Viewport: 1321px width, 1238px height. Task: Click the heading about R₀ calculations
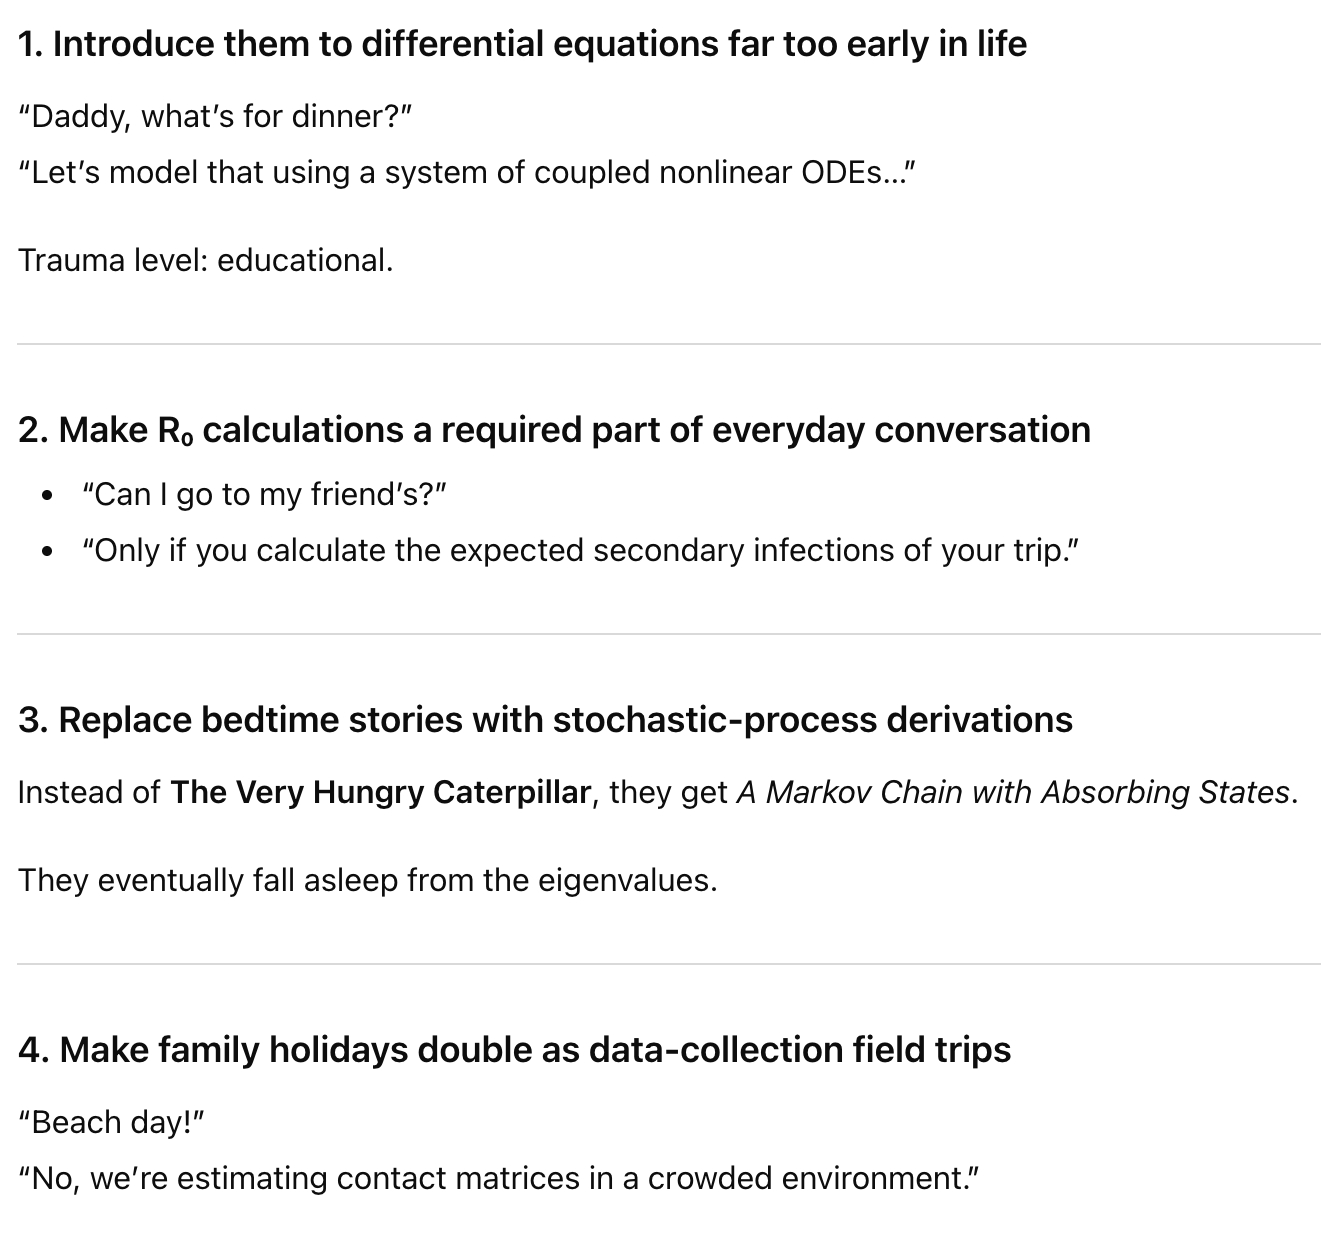(x=554, y=430)
